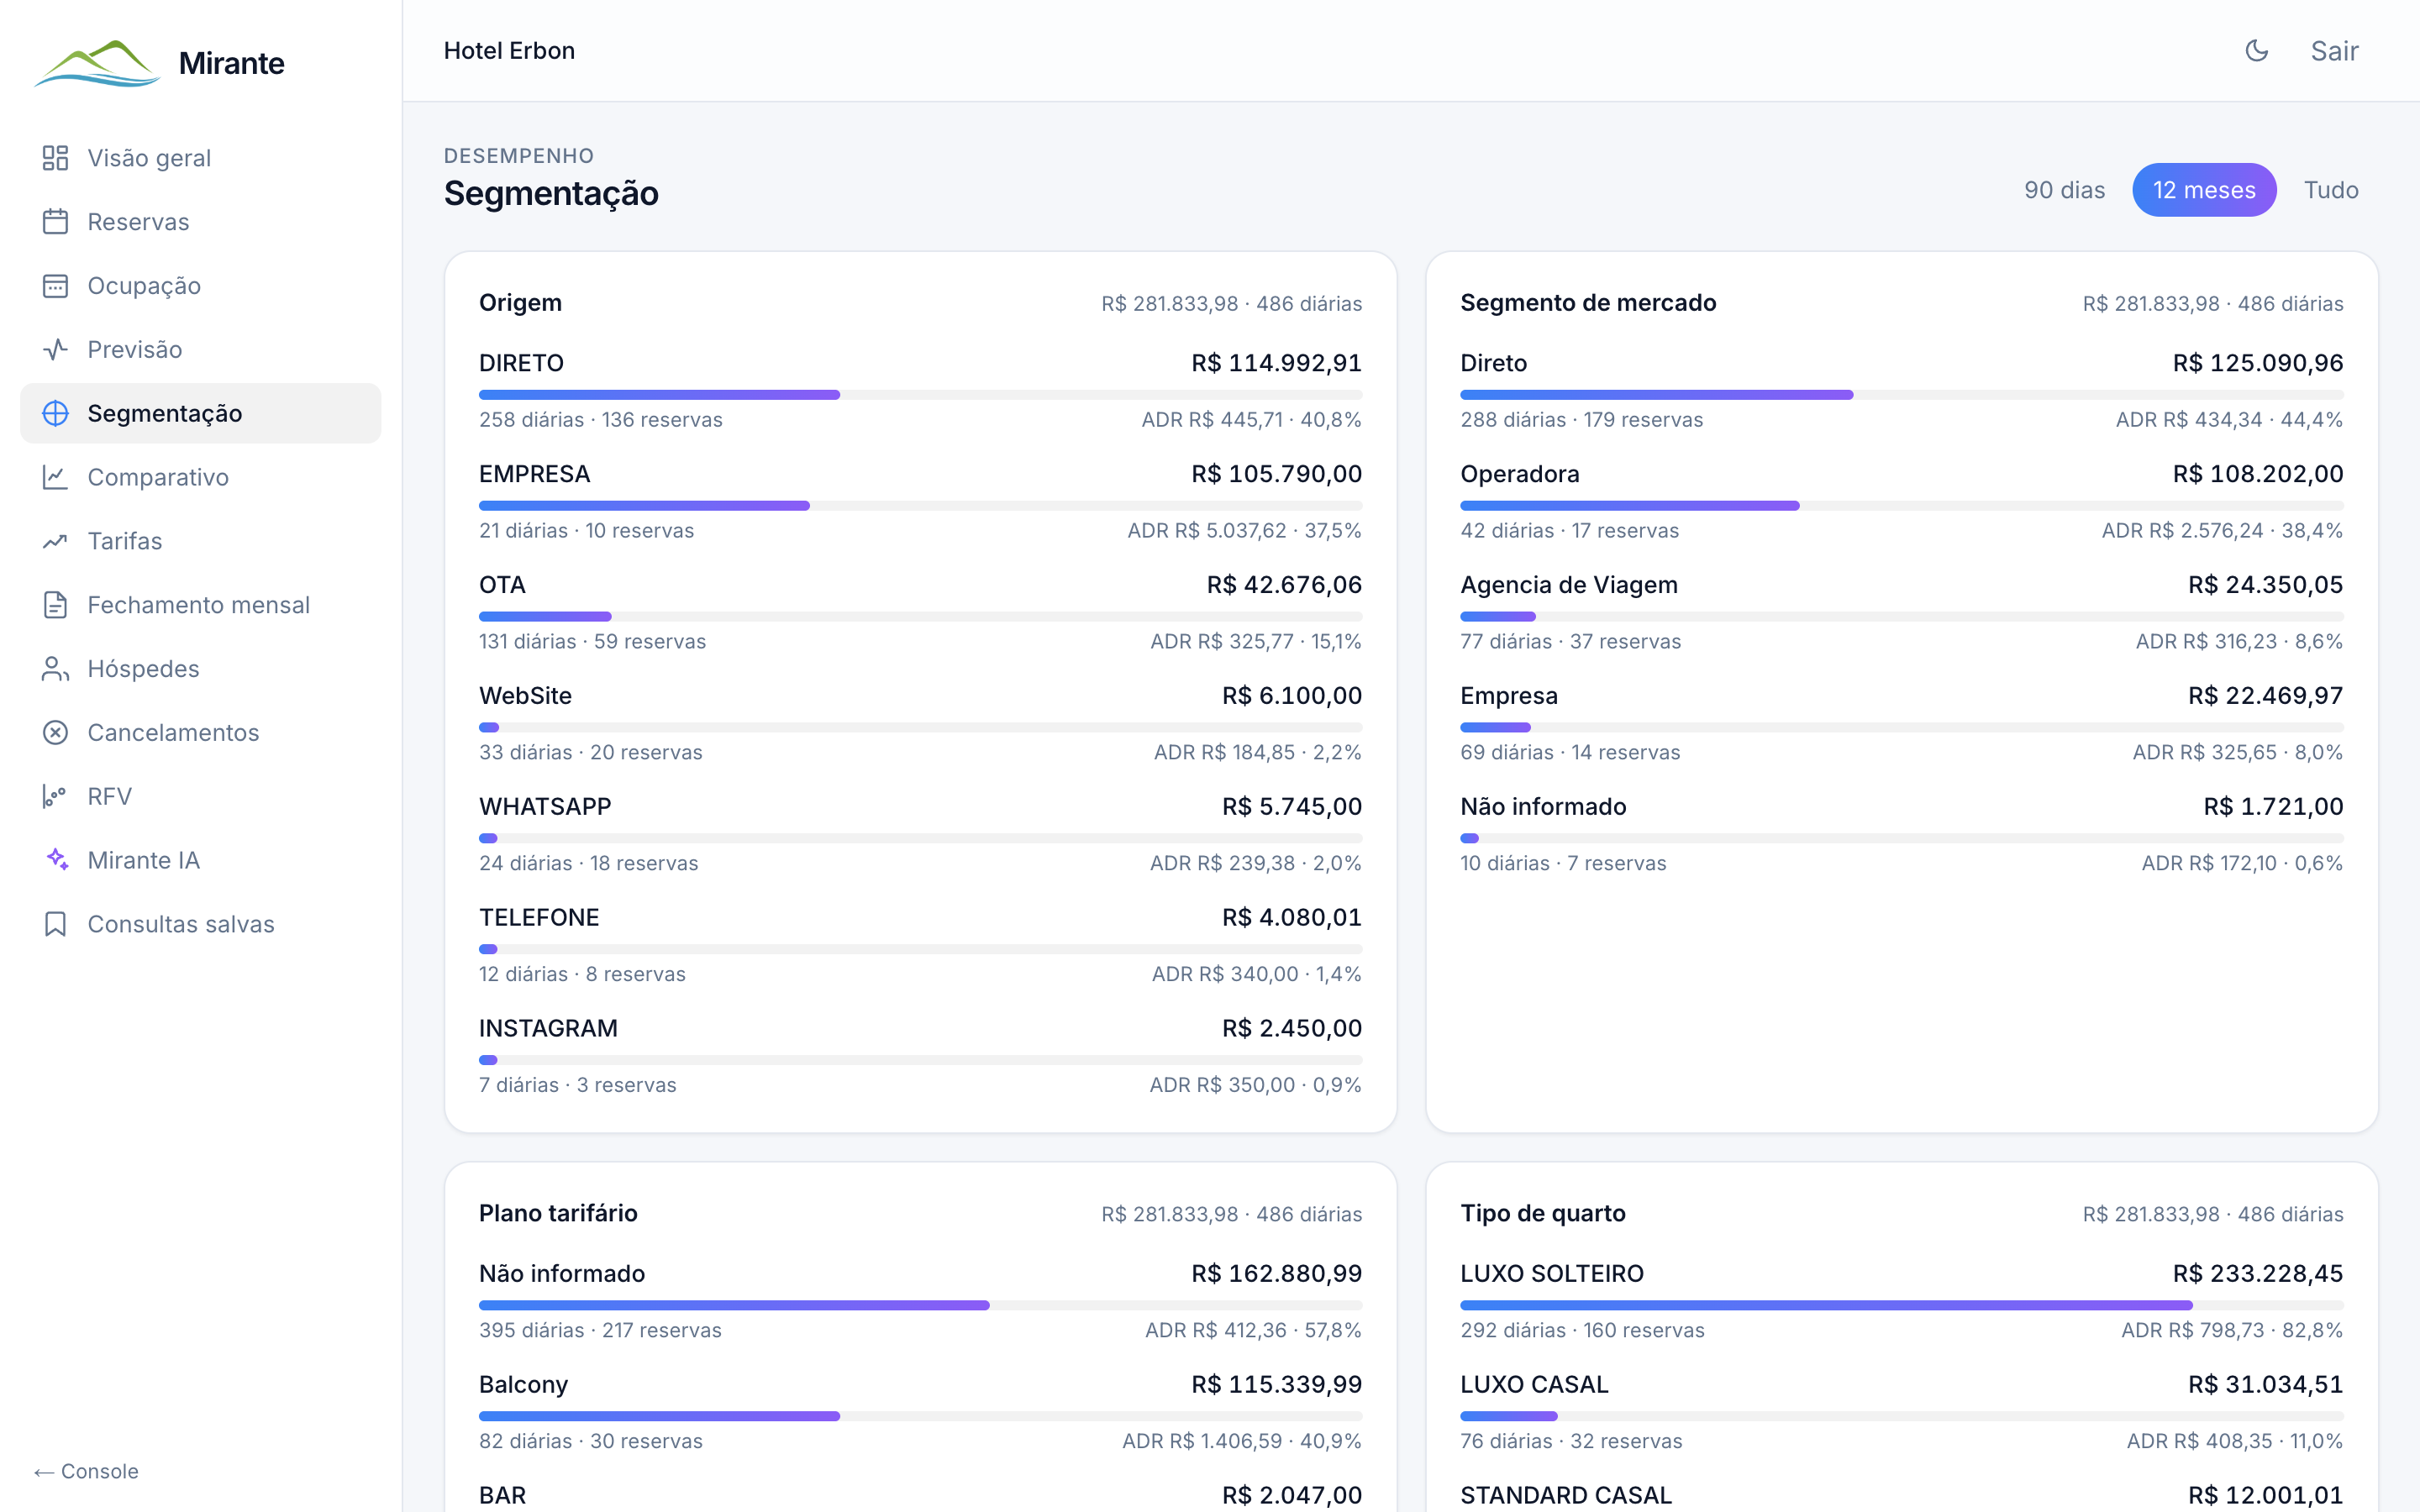Open Consultas salvas
Image resolution: width=2420 pixels, height=1512 pixels.
200,924
